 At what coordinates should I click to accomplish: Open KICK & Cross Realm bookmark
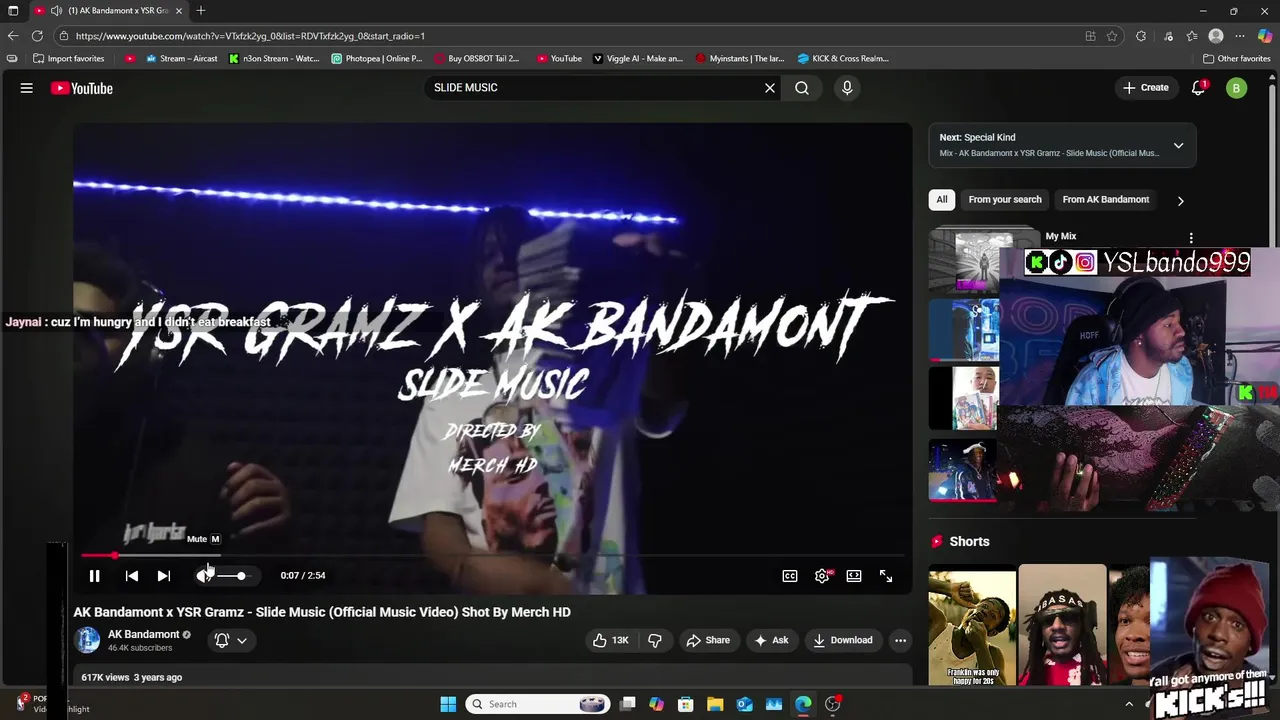pyautogui.click(x=843, y=58)
